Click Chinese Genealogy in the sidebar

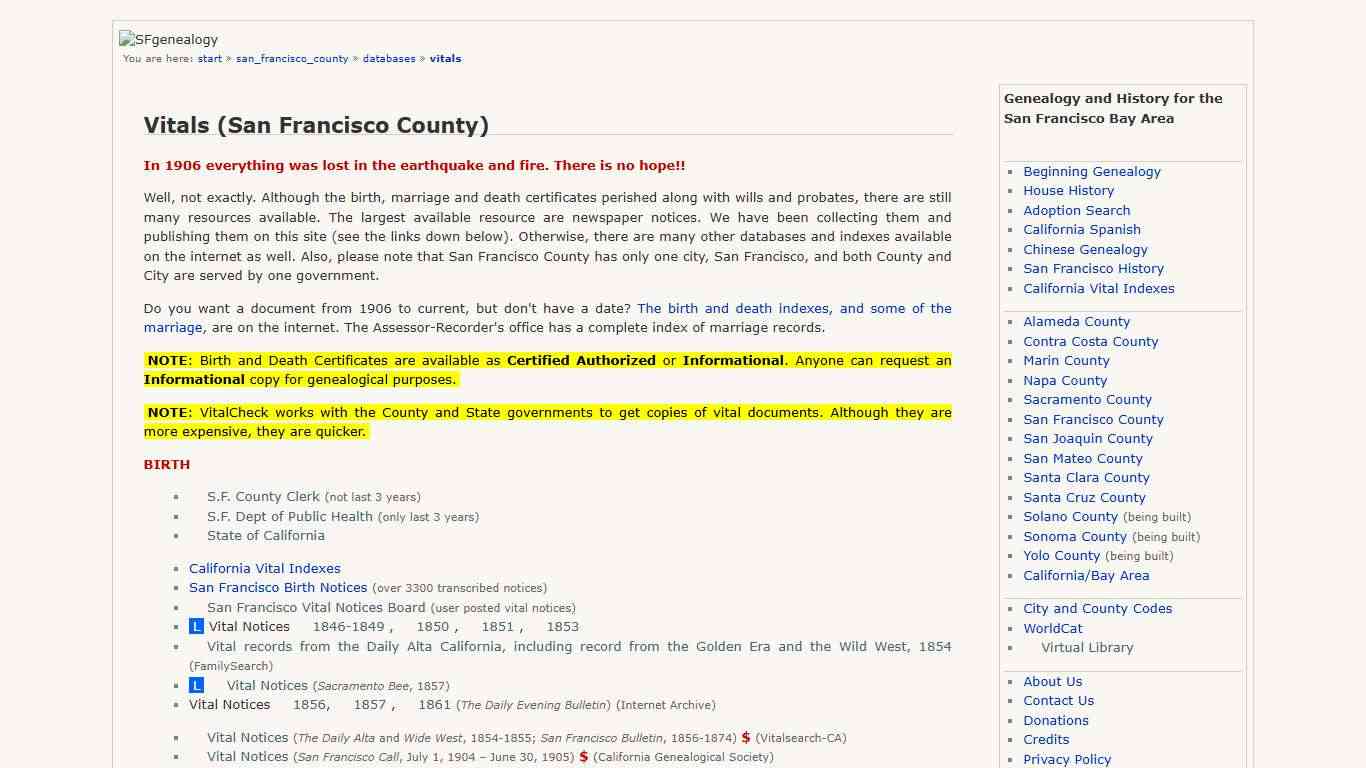tap(1085, 249)
